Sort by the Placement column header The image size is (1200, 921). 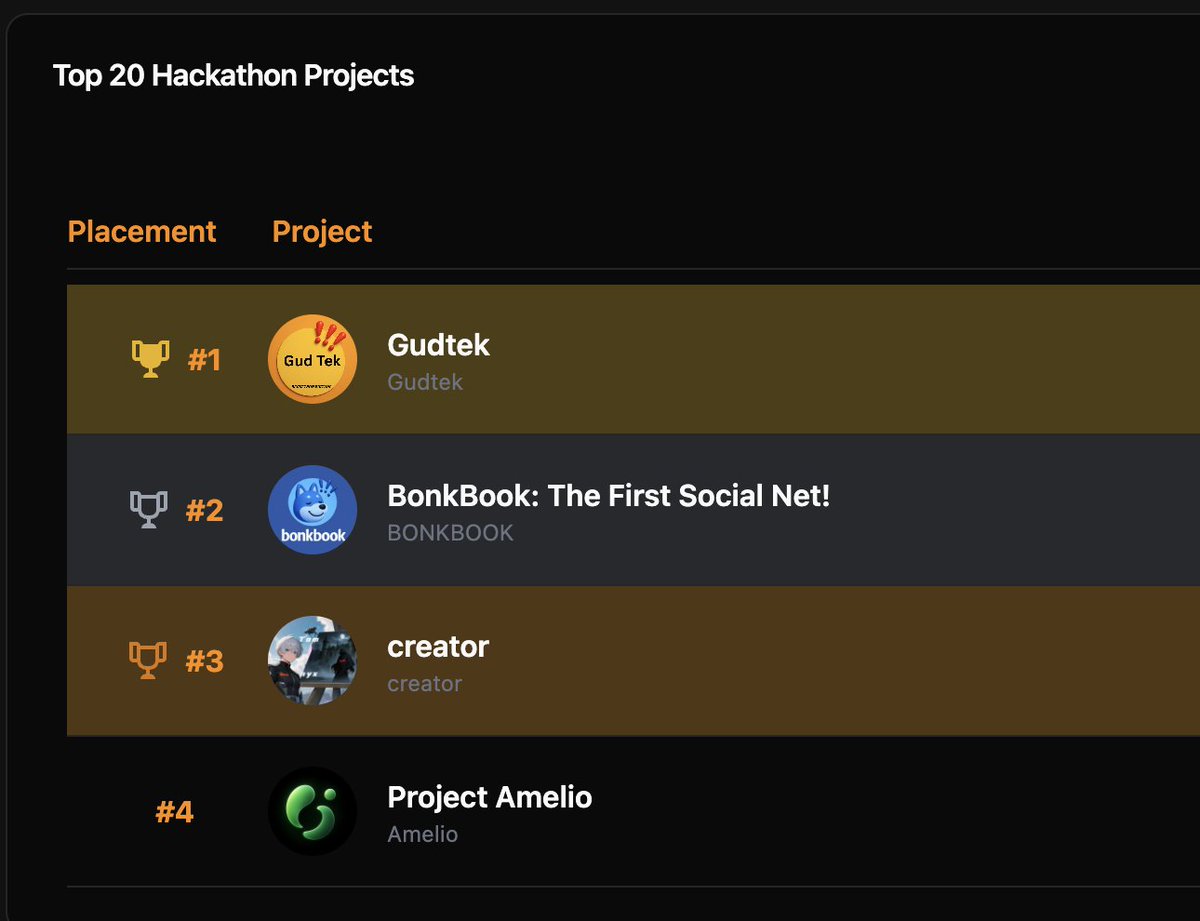click(x=142, y=232)
